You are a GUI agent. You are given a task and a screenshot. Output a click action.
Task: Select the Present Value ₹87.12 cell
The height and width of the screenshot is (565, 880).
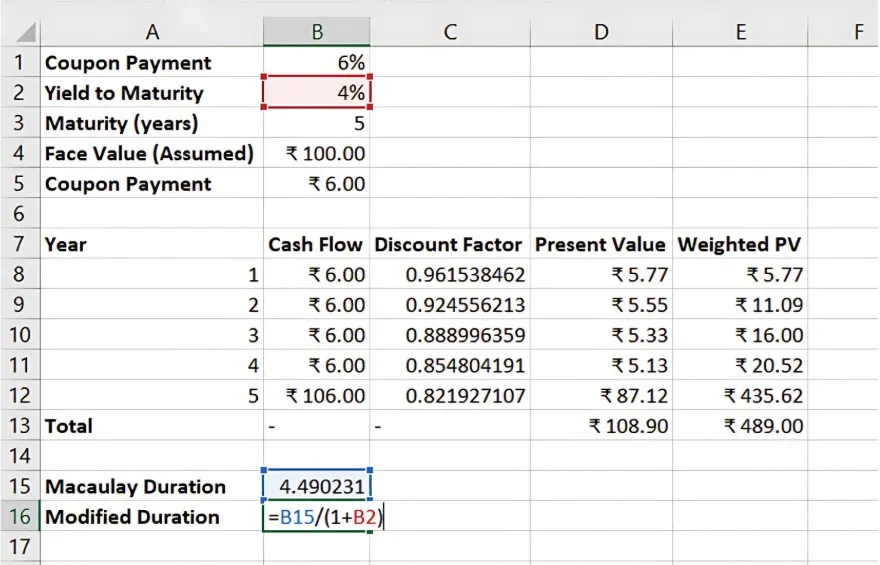[x=601, y=396]
